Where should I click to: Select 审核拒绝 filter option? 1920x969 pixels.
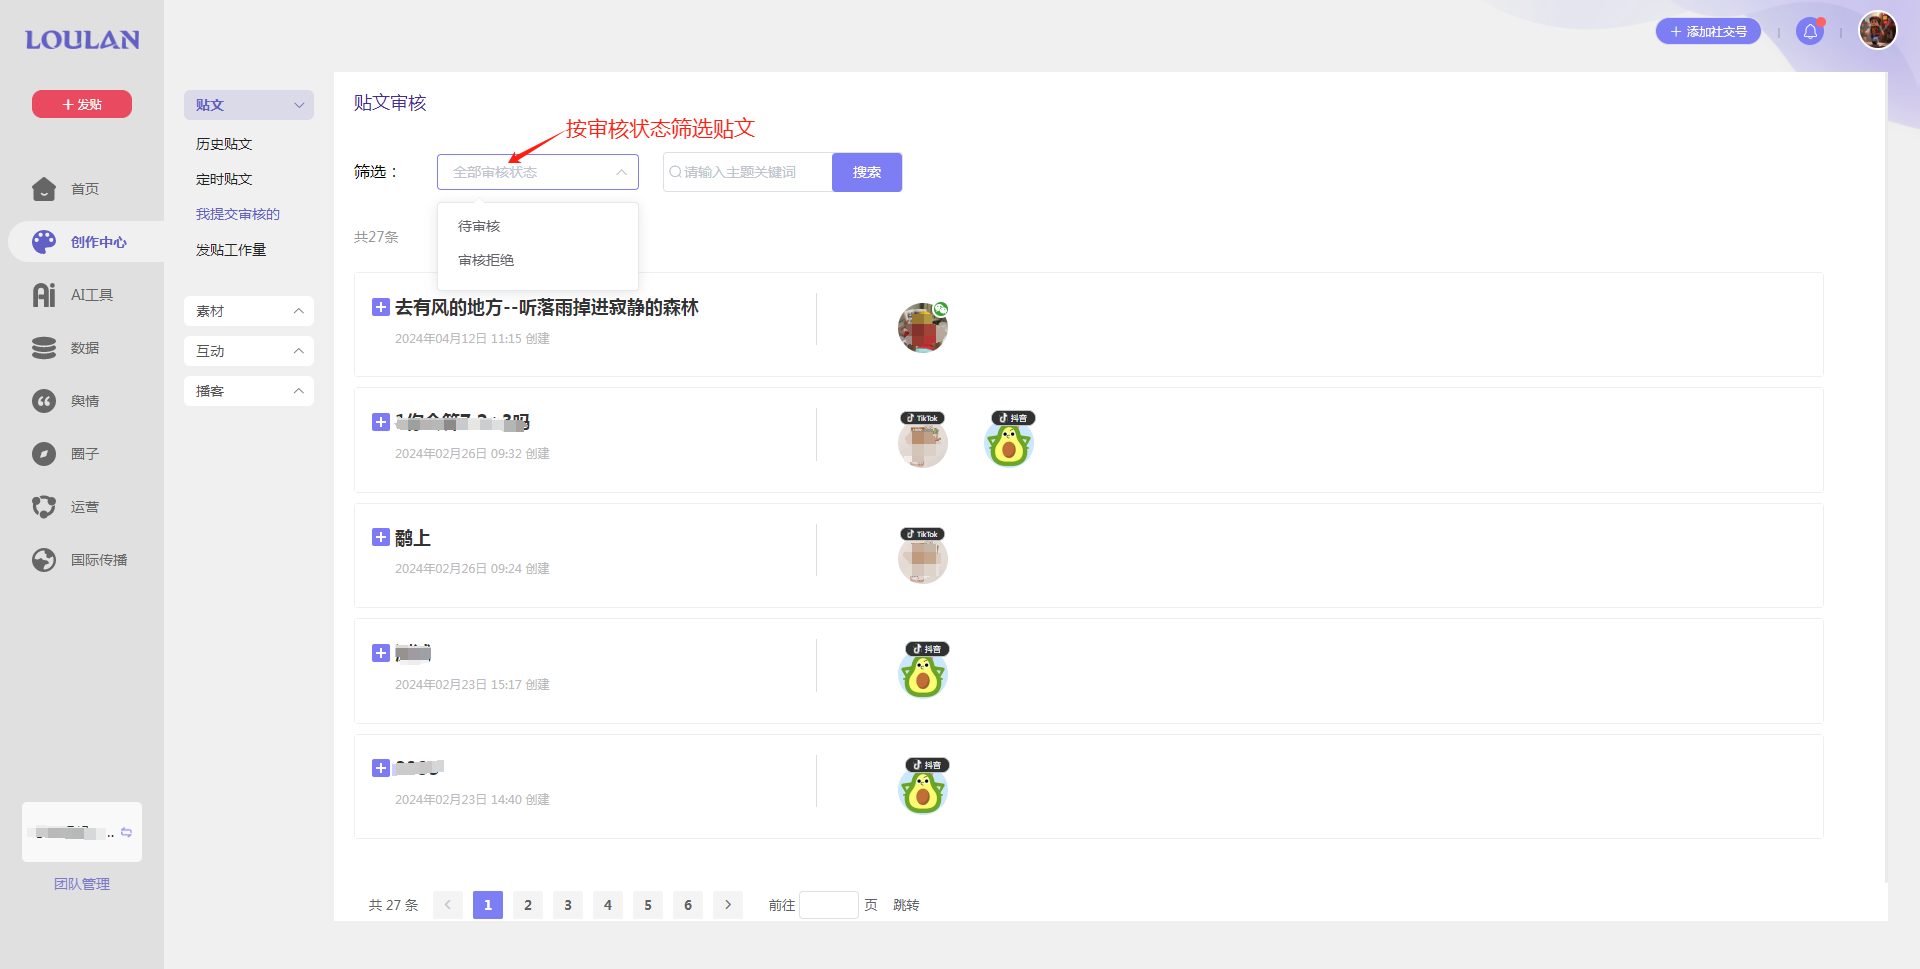point(486,260)
